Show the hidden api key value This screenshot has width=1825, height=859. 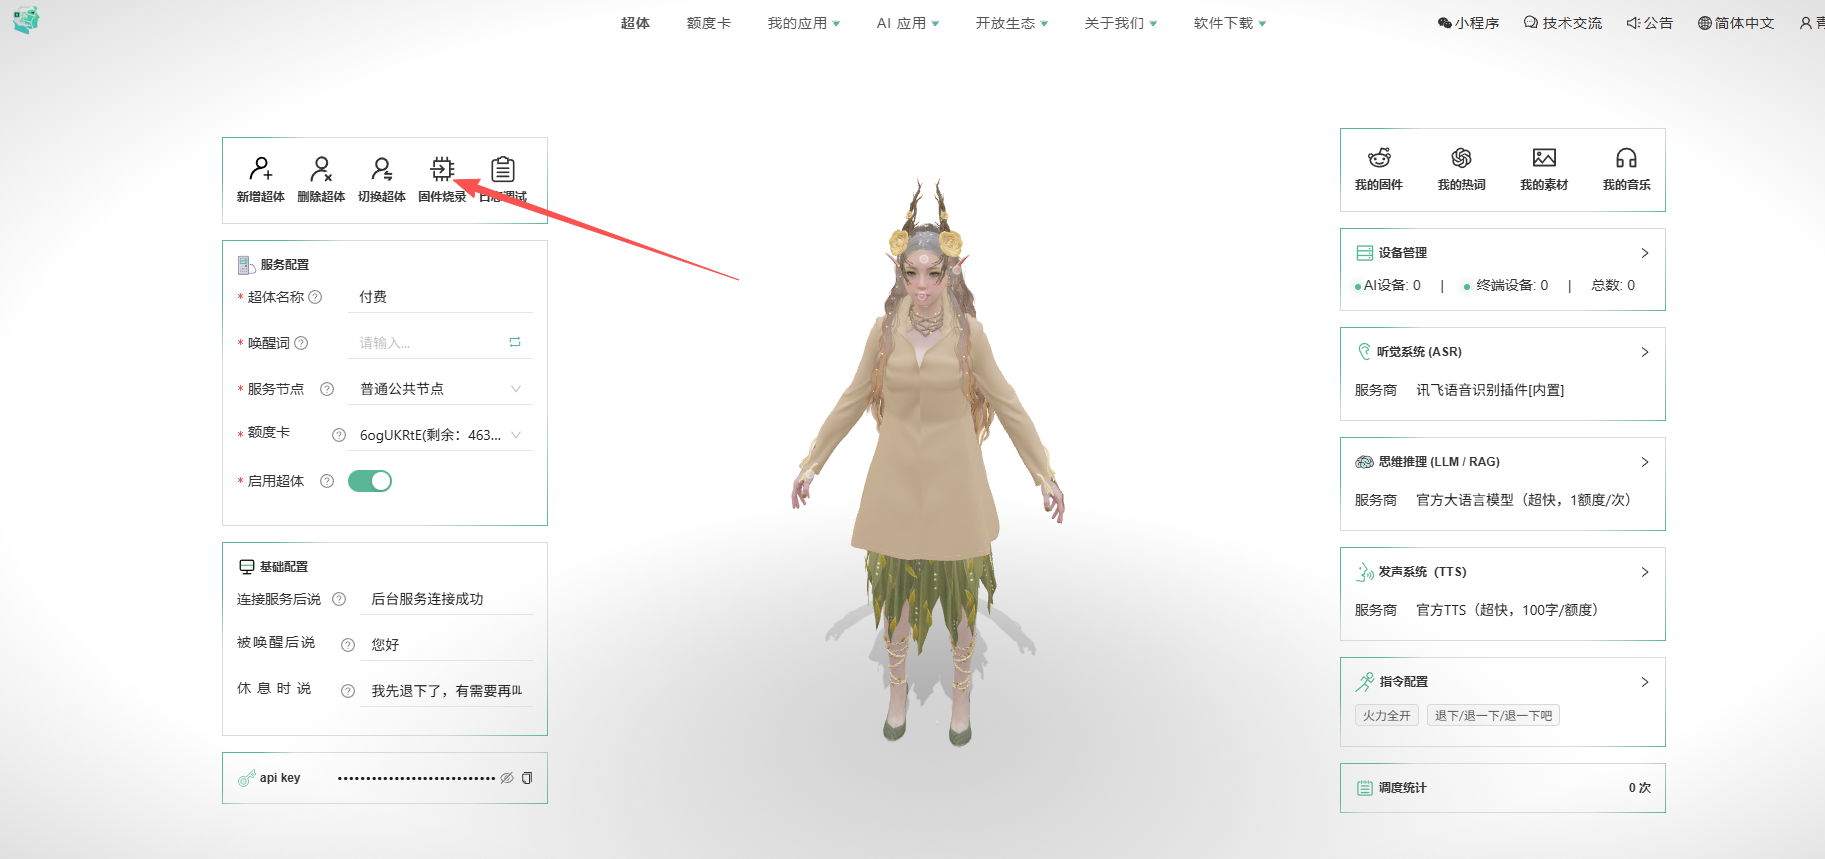tap(507, 778)
